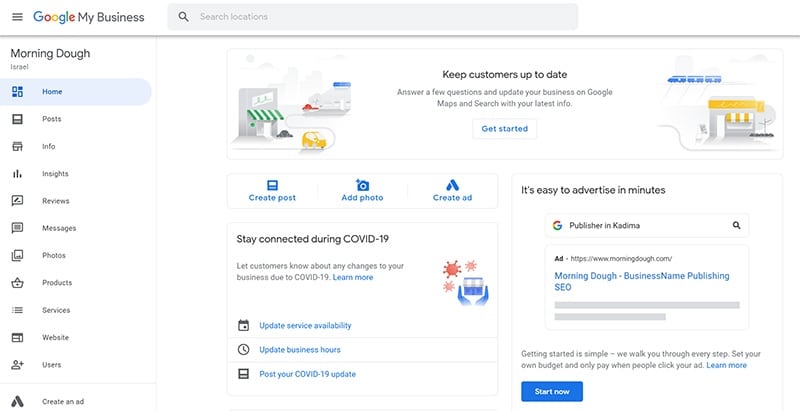800x411 pixels.
Task: Click the search magnifier icon in top bar
Action: pyautogui.click(x=184, y=17)
